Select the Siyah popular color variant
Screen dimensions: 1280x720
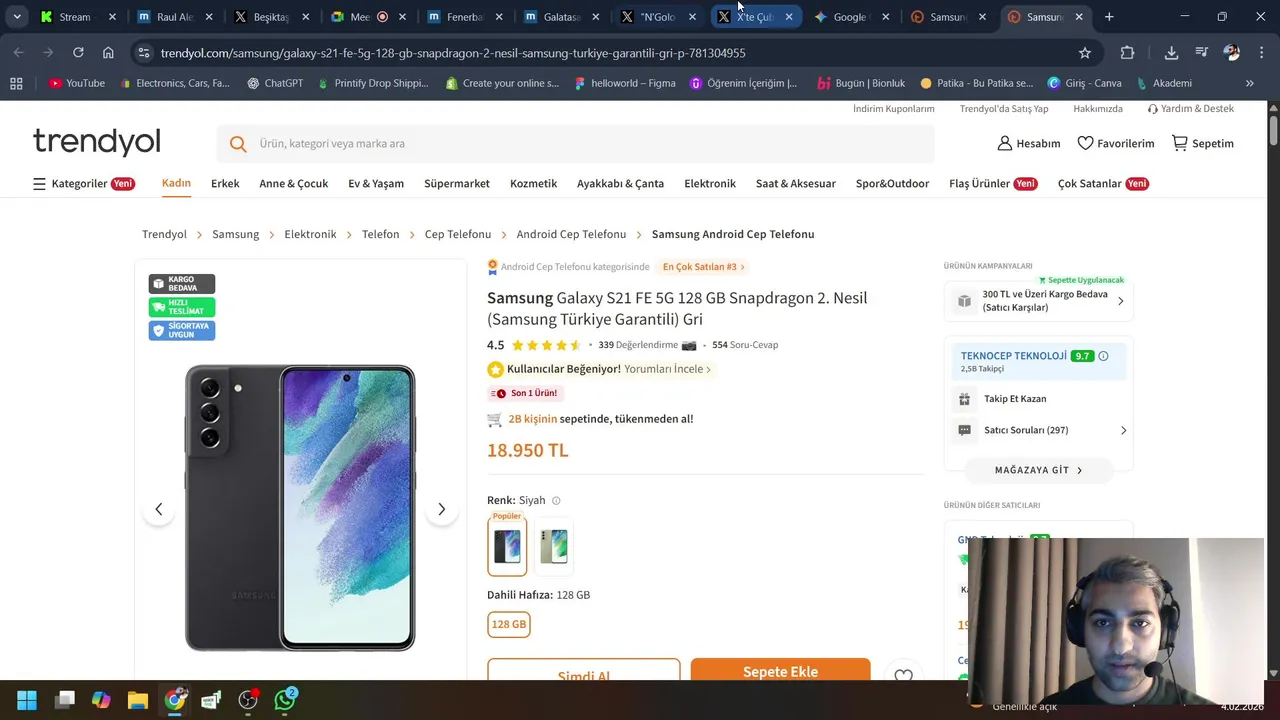point(507,545)
